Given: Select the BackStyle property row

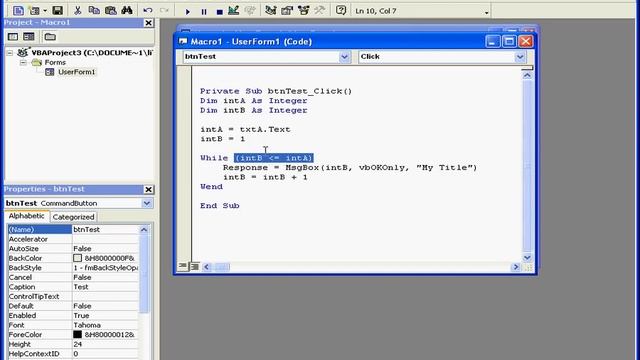Looking at the screenshot, I should (73, 268).
